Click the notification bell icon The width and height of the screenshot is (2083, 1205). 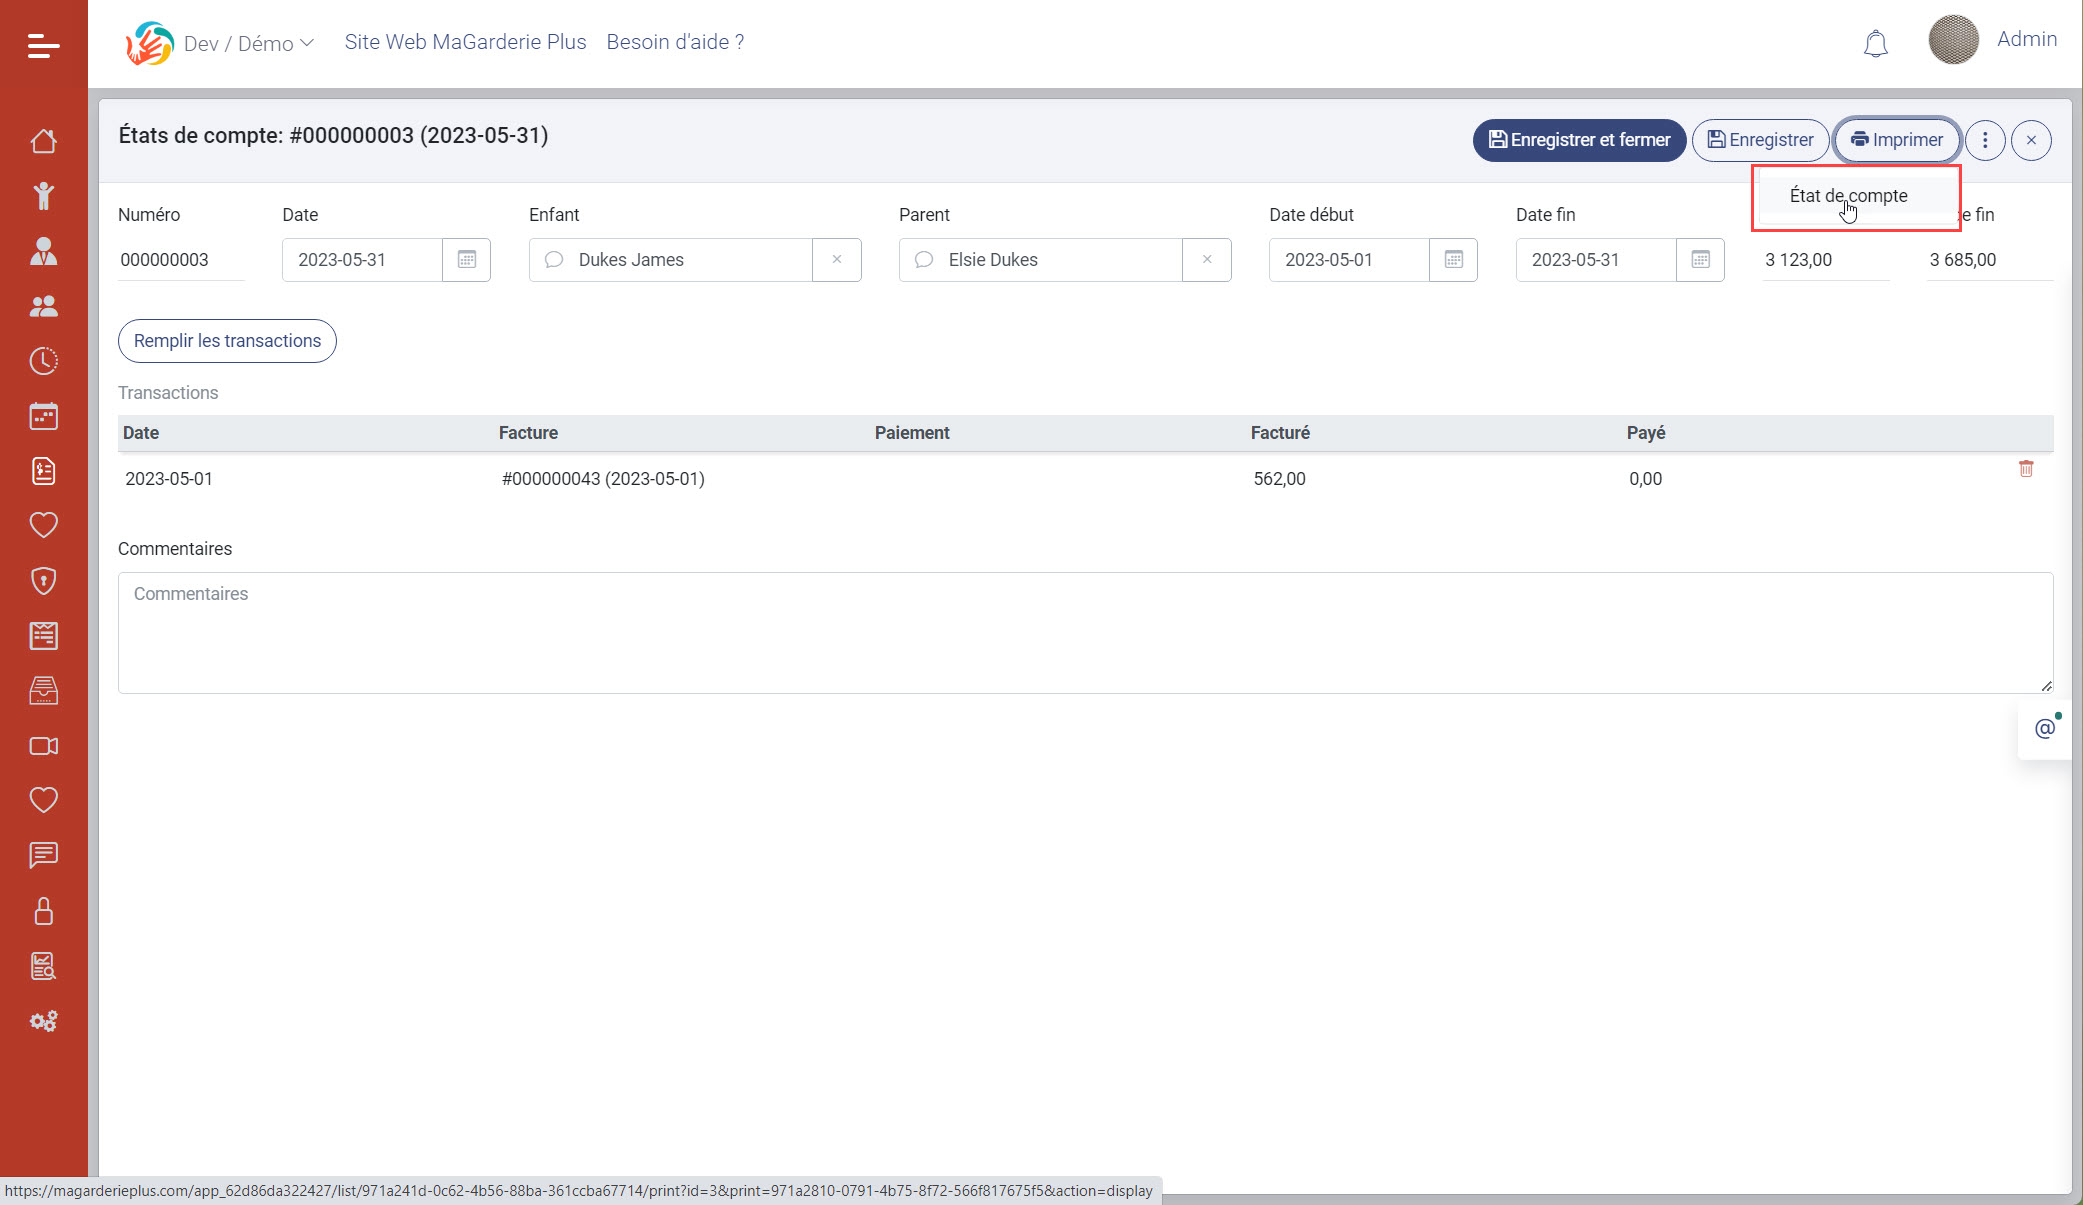[x=1875, y=43]
